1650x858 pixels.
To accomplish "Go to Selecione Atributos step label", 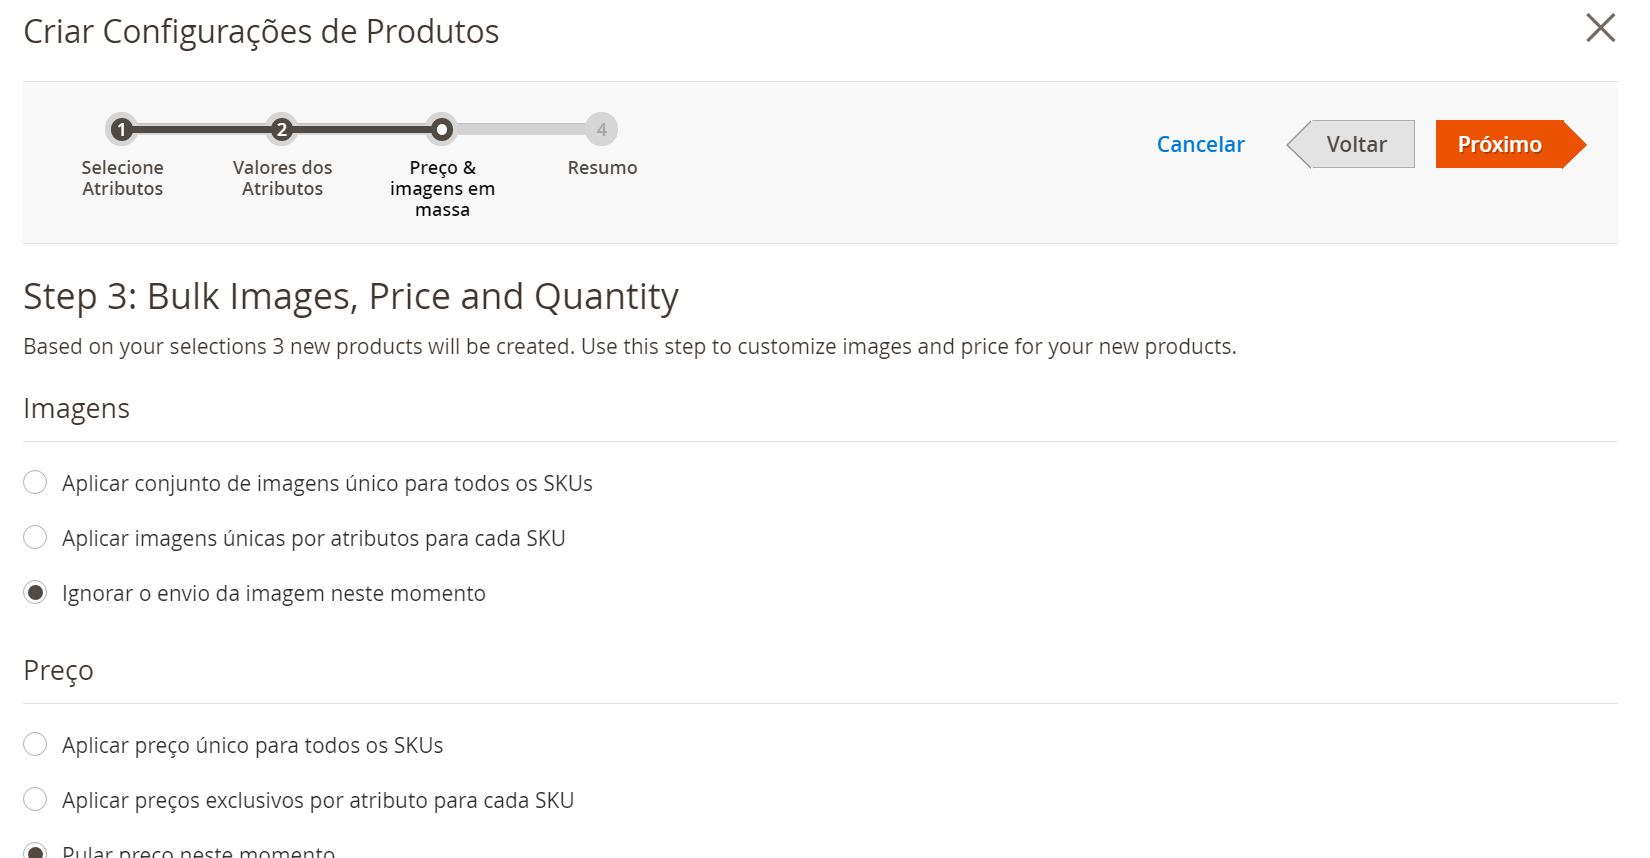I will pyautogui.click(x=122, y=178).
